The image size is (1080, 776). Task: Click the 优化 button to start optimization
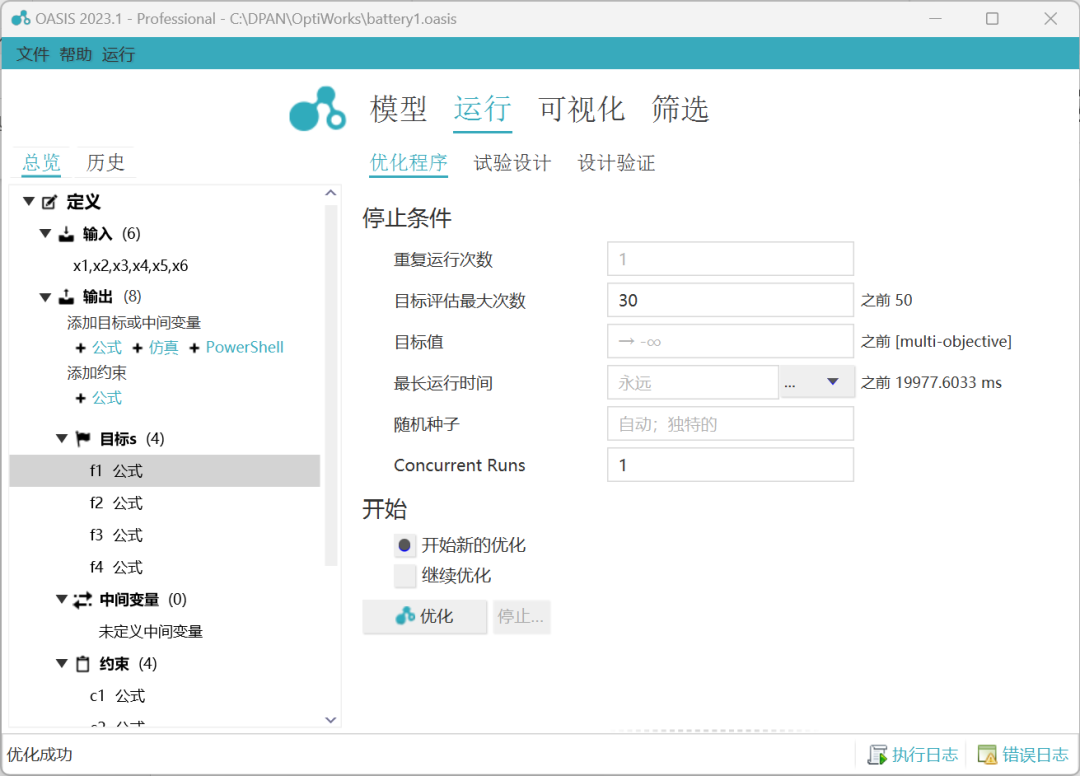point(424,617)
